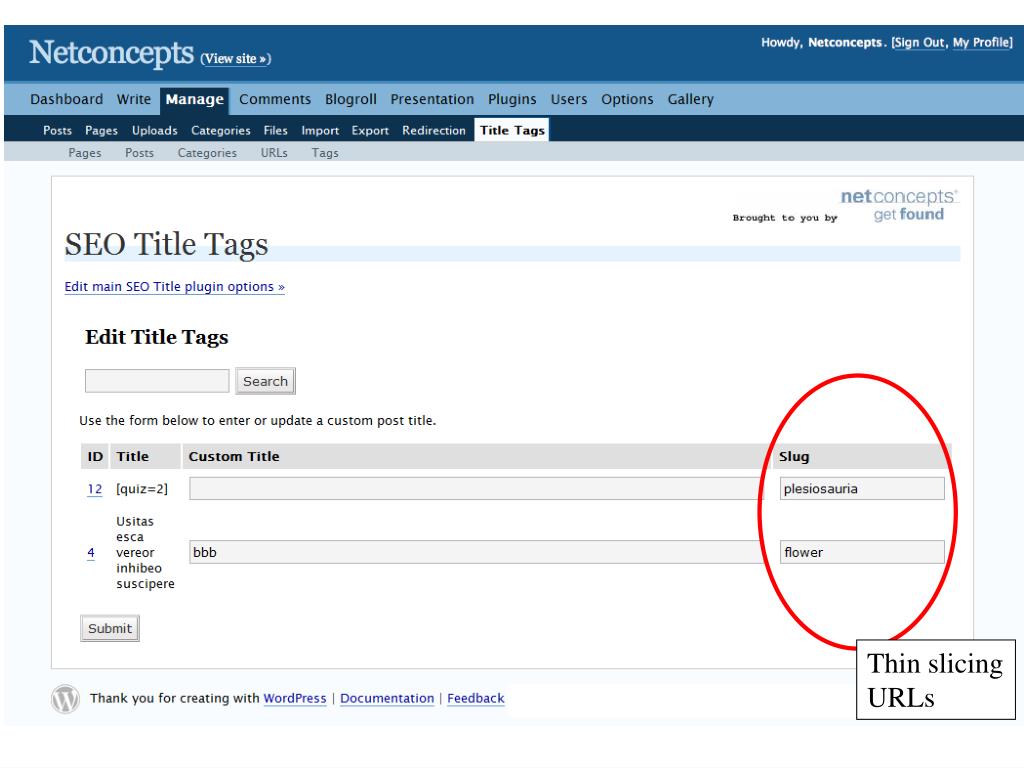Click the Netconcepts site title
Image resolution: width=1024 pixels, height=768 pixels.
click(112, 53)
